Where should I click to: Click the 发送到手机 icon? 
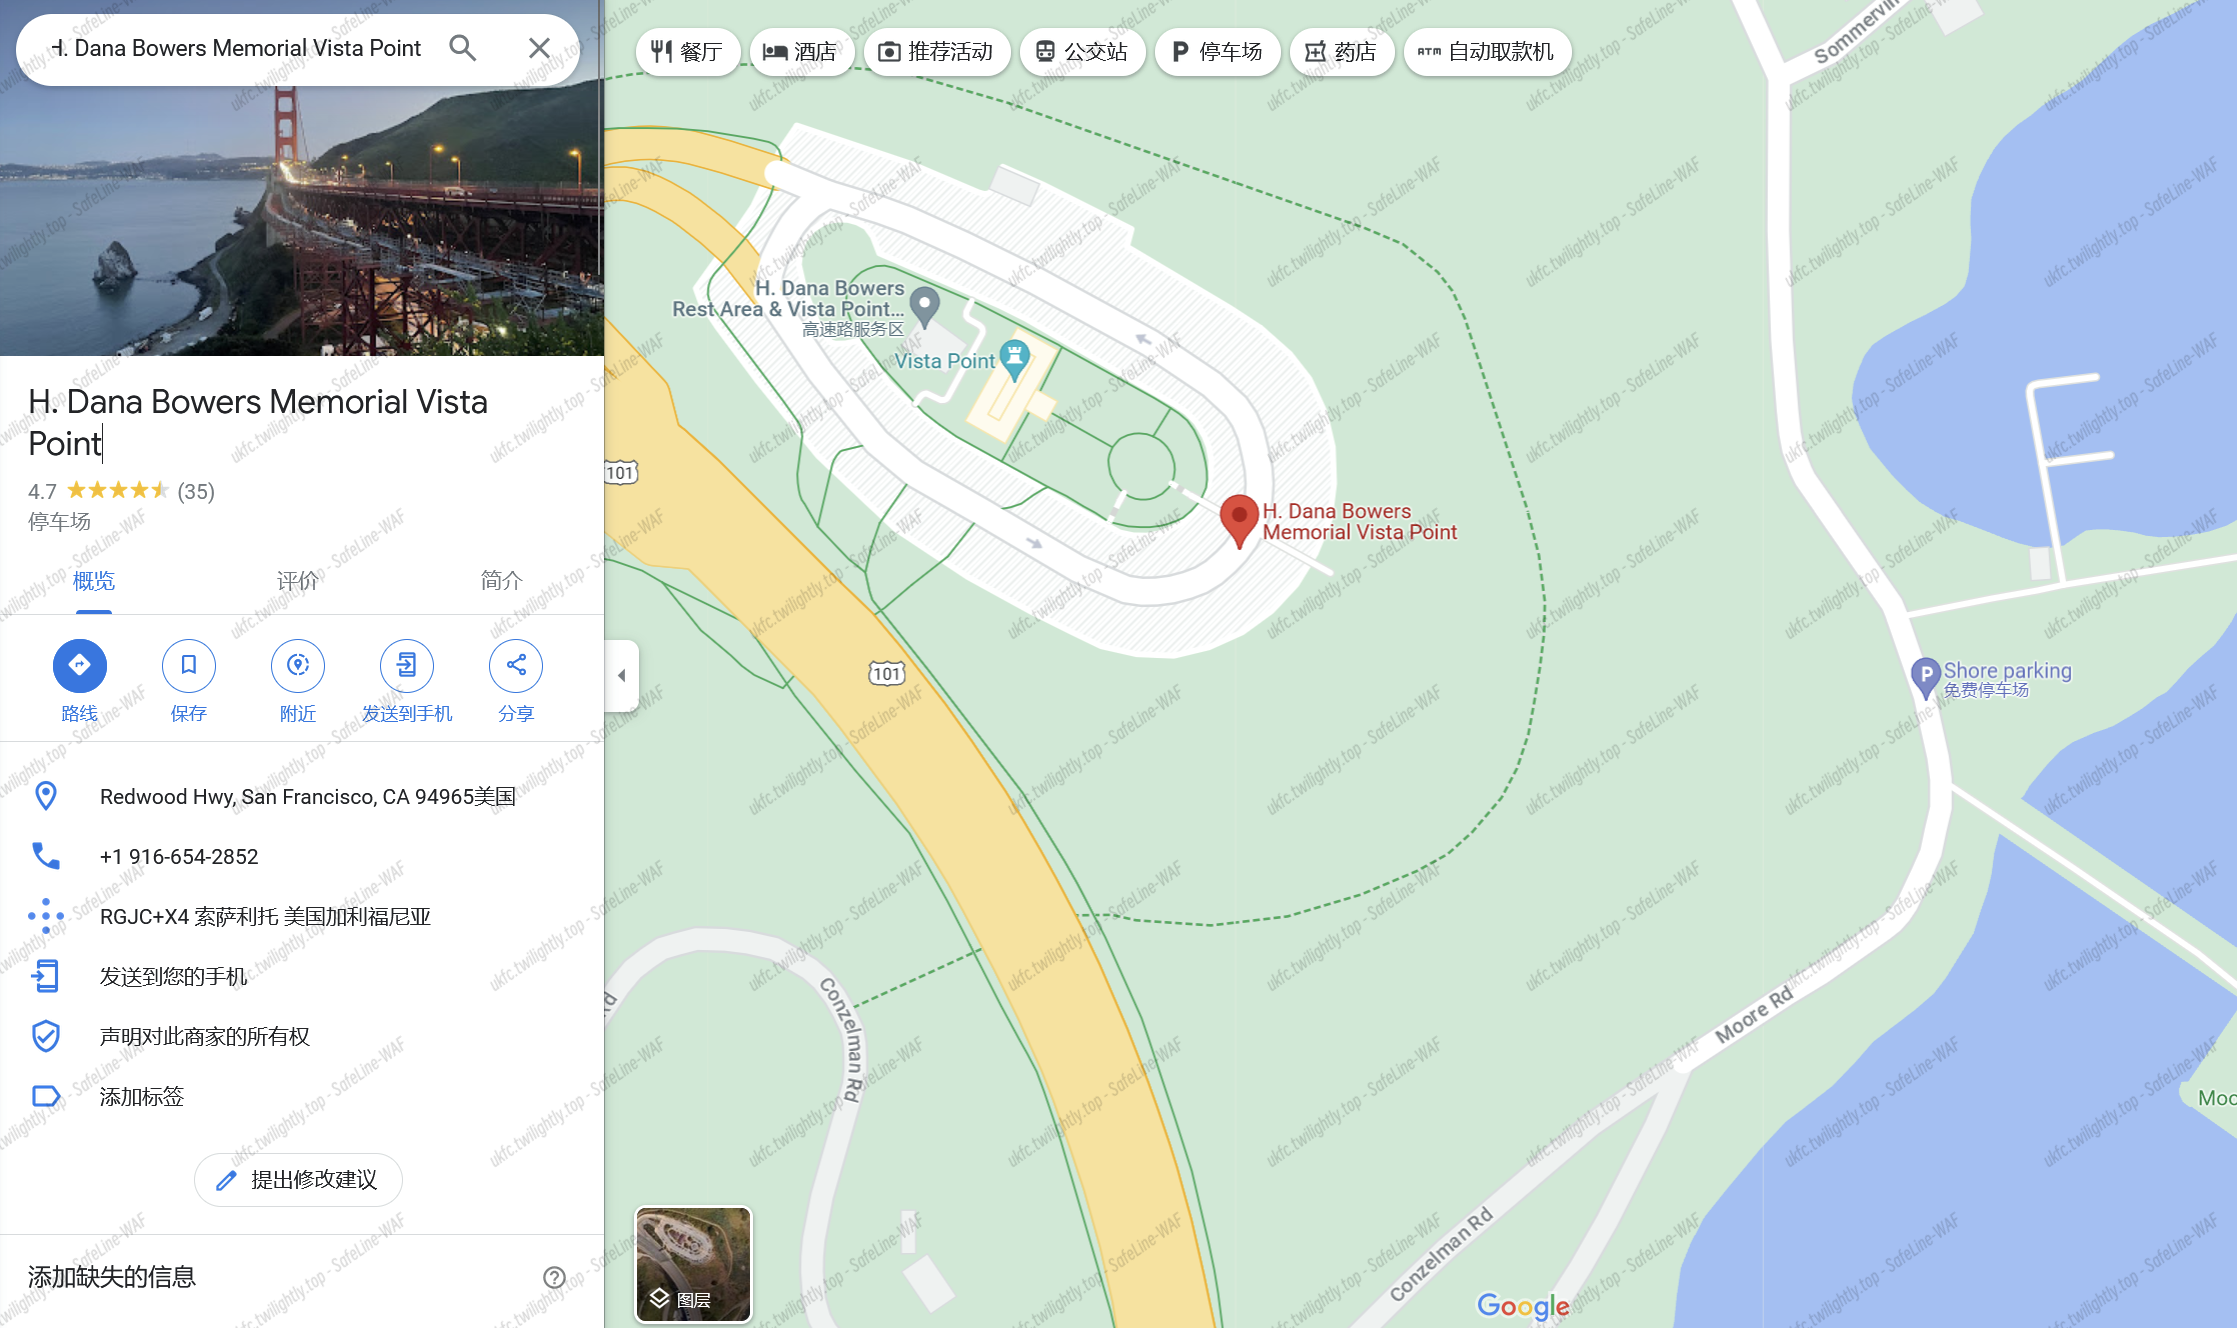coord(407,666)
